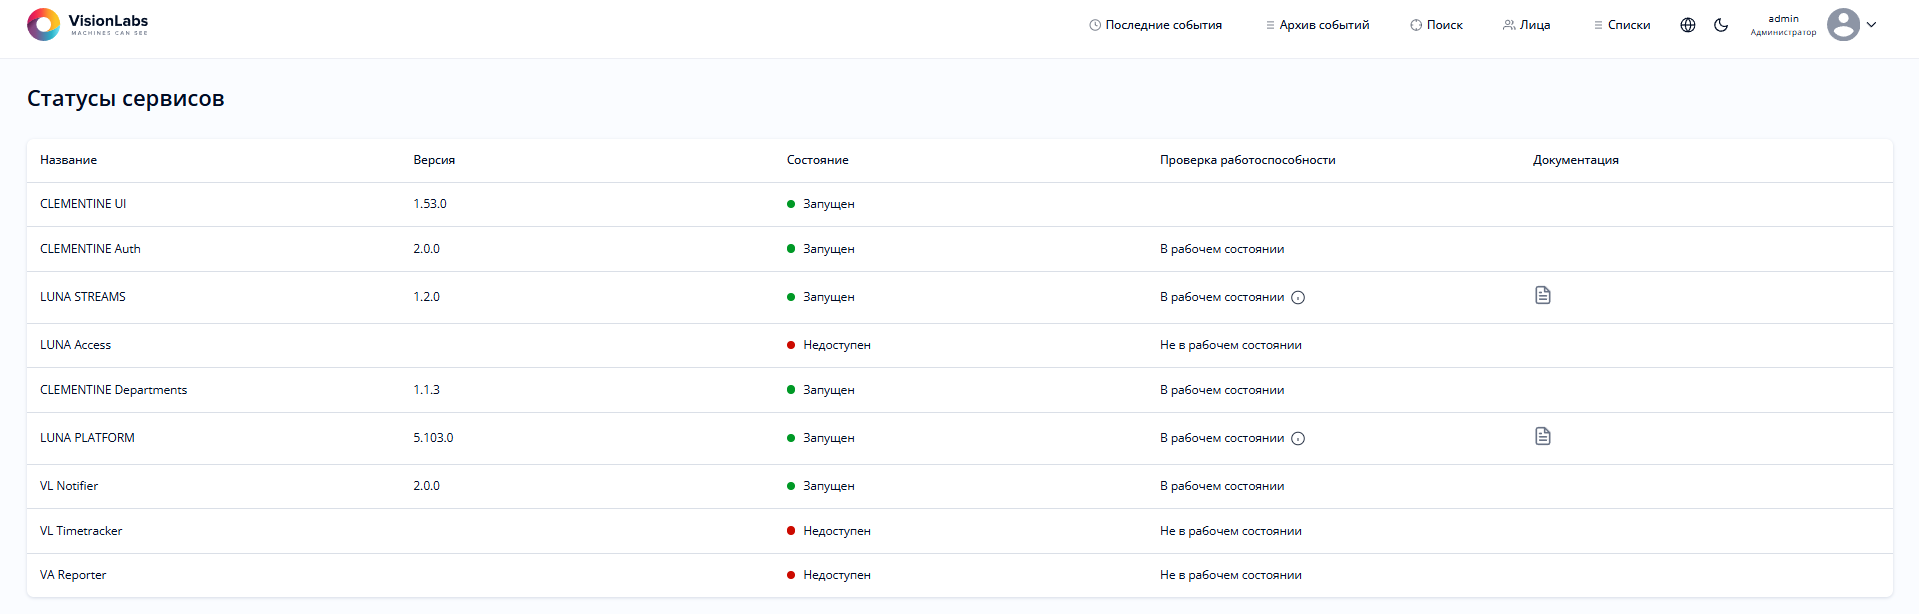Click the VL Timetracker unavailable status
The height and width of the screenshot is (614, 1919).
(x=836, y=531)
